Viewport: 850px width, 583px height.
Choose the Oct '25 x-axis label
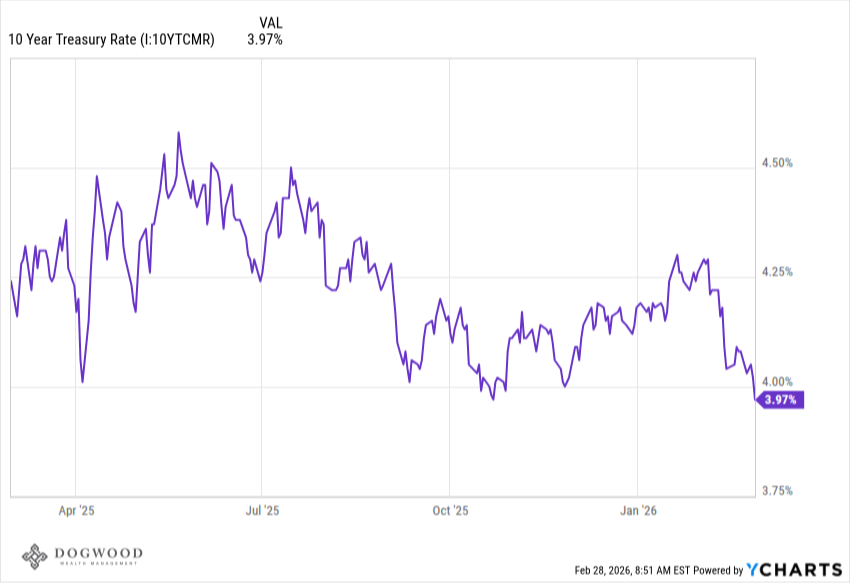(x=450, y=510)
